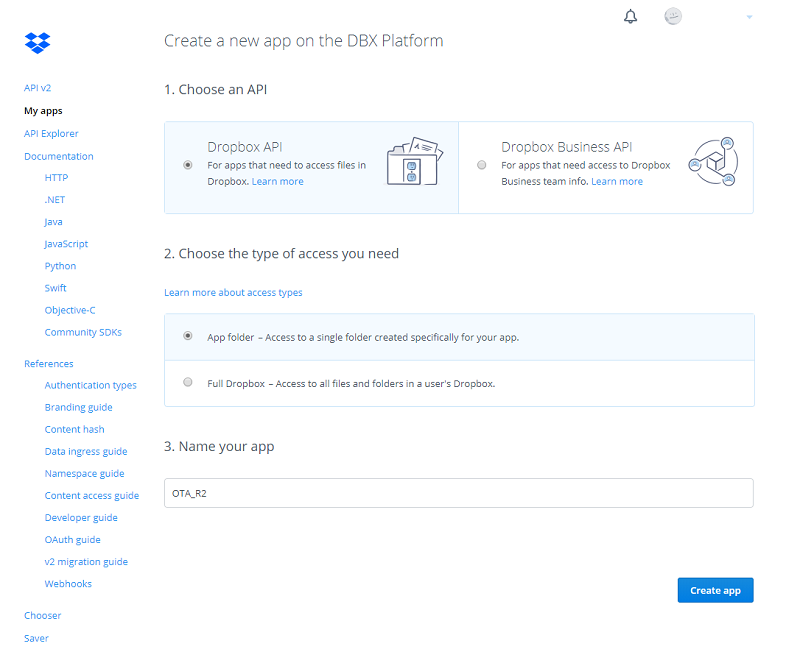The width and height of the screenshot is (800, 649).
Task: Click the Full Dropbox option text
Action: point(351,384)
